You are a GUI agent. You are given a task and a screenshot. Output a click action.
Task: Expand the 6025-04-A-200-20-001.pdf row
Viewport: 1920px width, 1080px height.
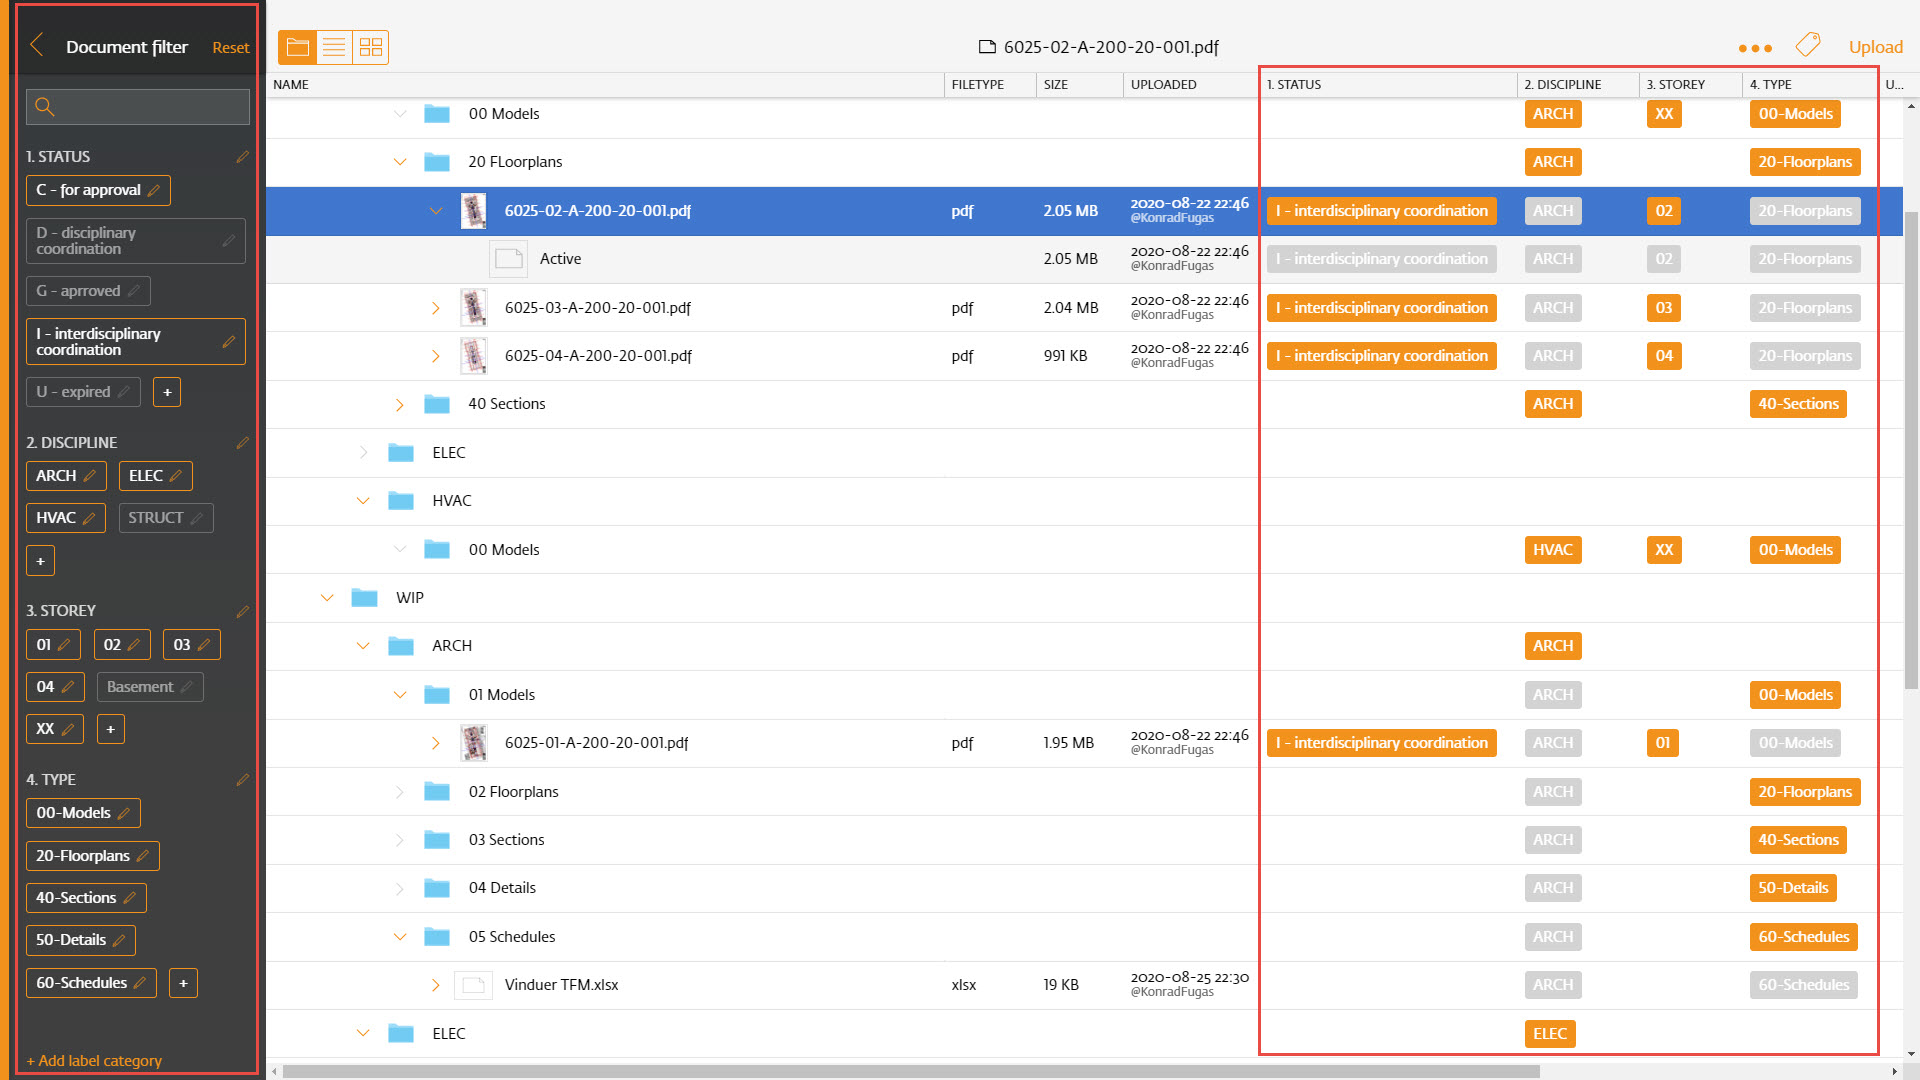(436, 356)
